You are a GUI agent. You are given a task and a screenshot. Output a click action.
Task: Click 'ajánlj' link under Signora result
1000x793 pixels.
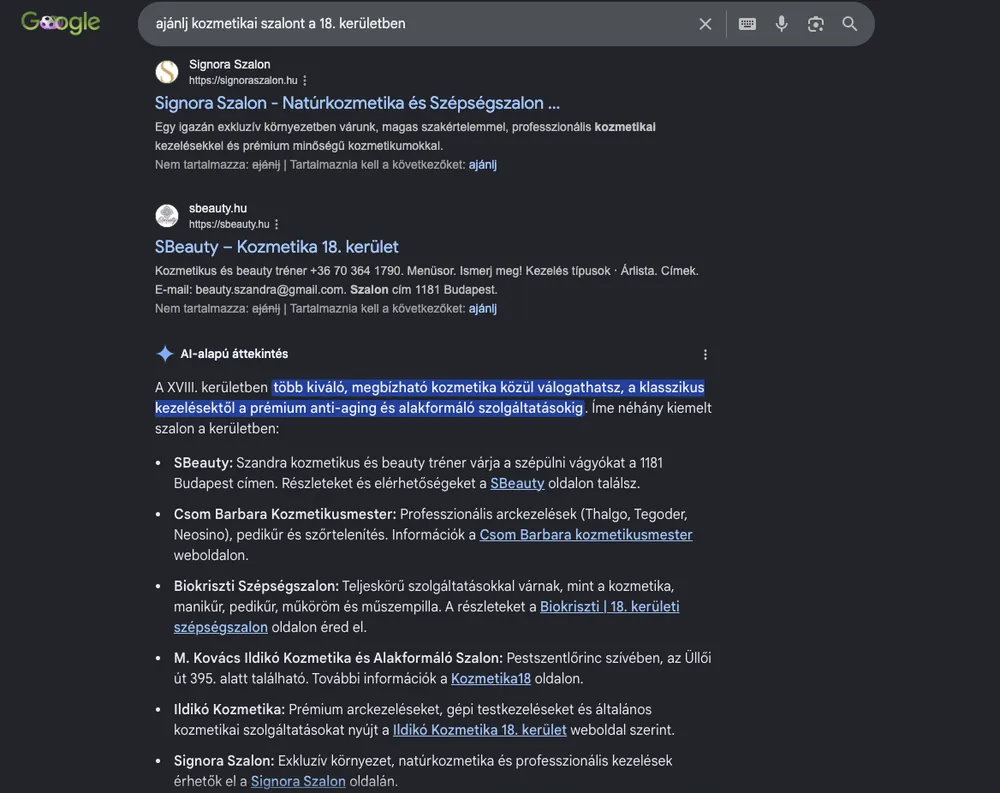pyautogui.click(x=483, y=165)
